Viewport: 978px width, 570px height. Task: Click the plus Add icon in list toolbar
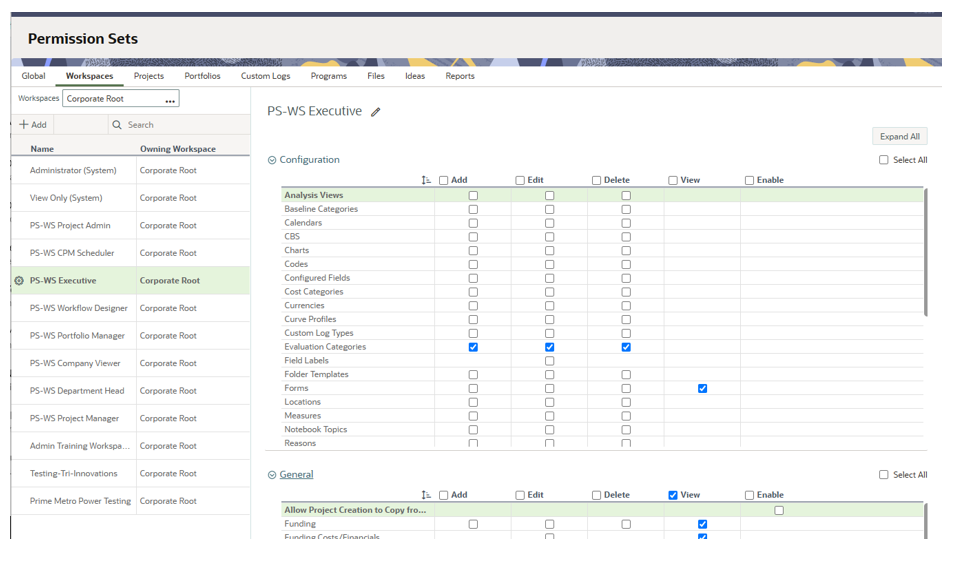[24, 125]
